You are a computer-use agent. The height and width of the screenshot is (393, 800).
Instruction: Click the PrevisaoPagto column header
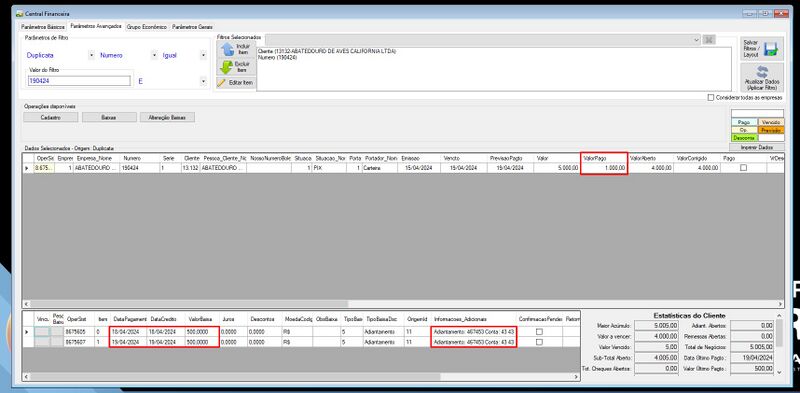point(510,158)
